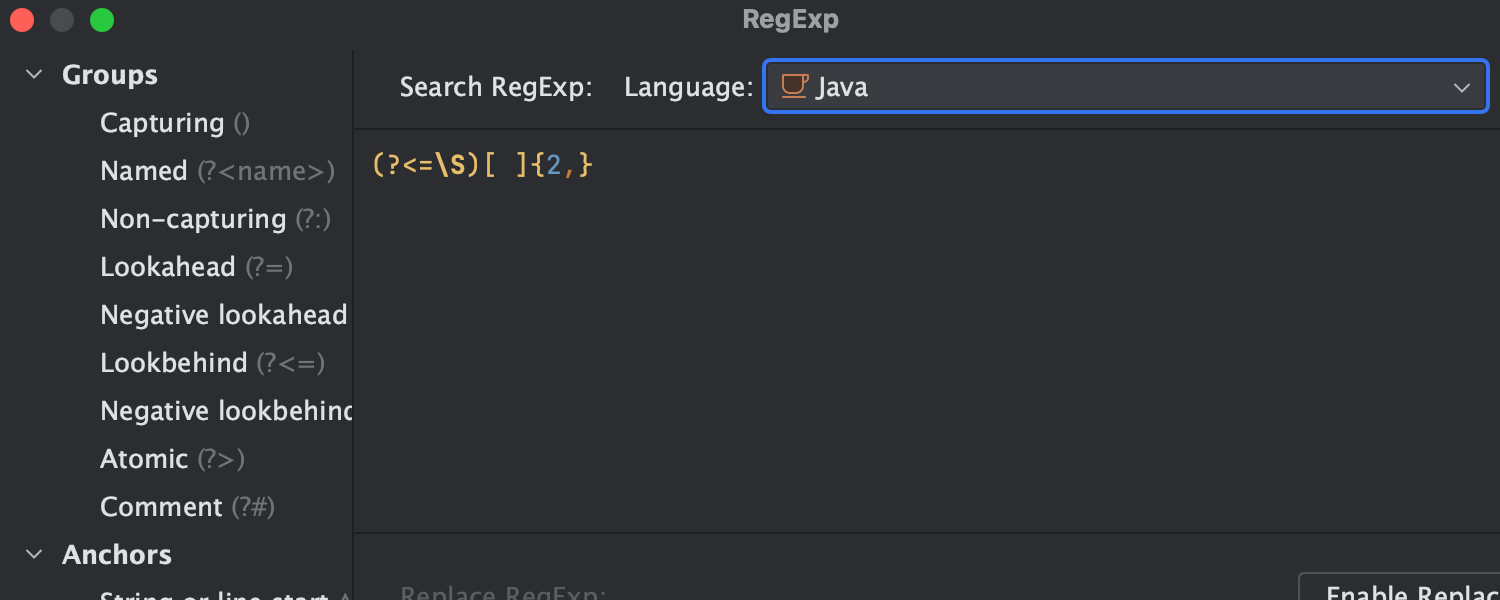
Task: Select Comment (?#) item
Action: pos(187,507)
